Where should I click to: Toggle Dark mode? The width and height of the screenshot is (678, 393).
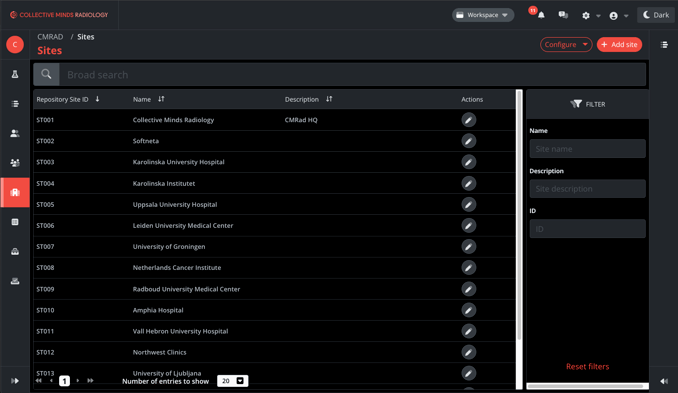coord(656,15)
